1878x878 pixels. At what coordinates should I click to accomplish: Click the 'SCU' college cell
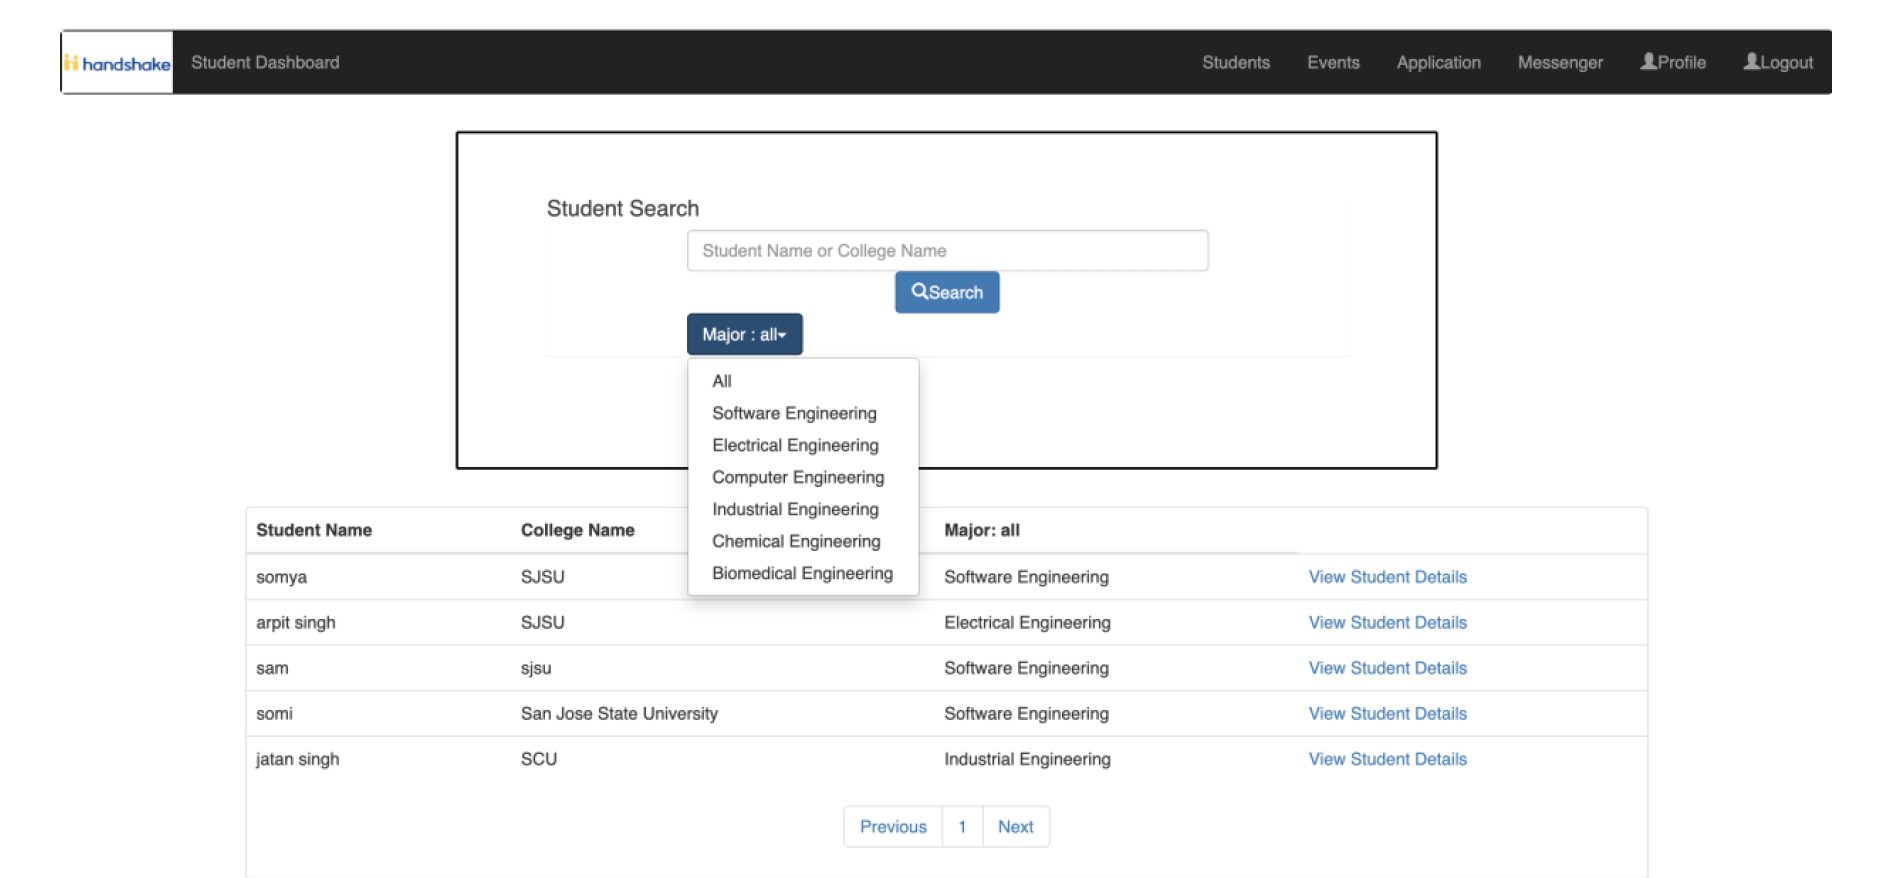click(x=538, y=759)
